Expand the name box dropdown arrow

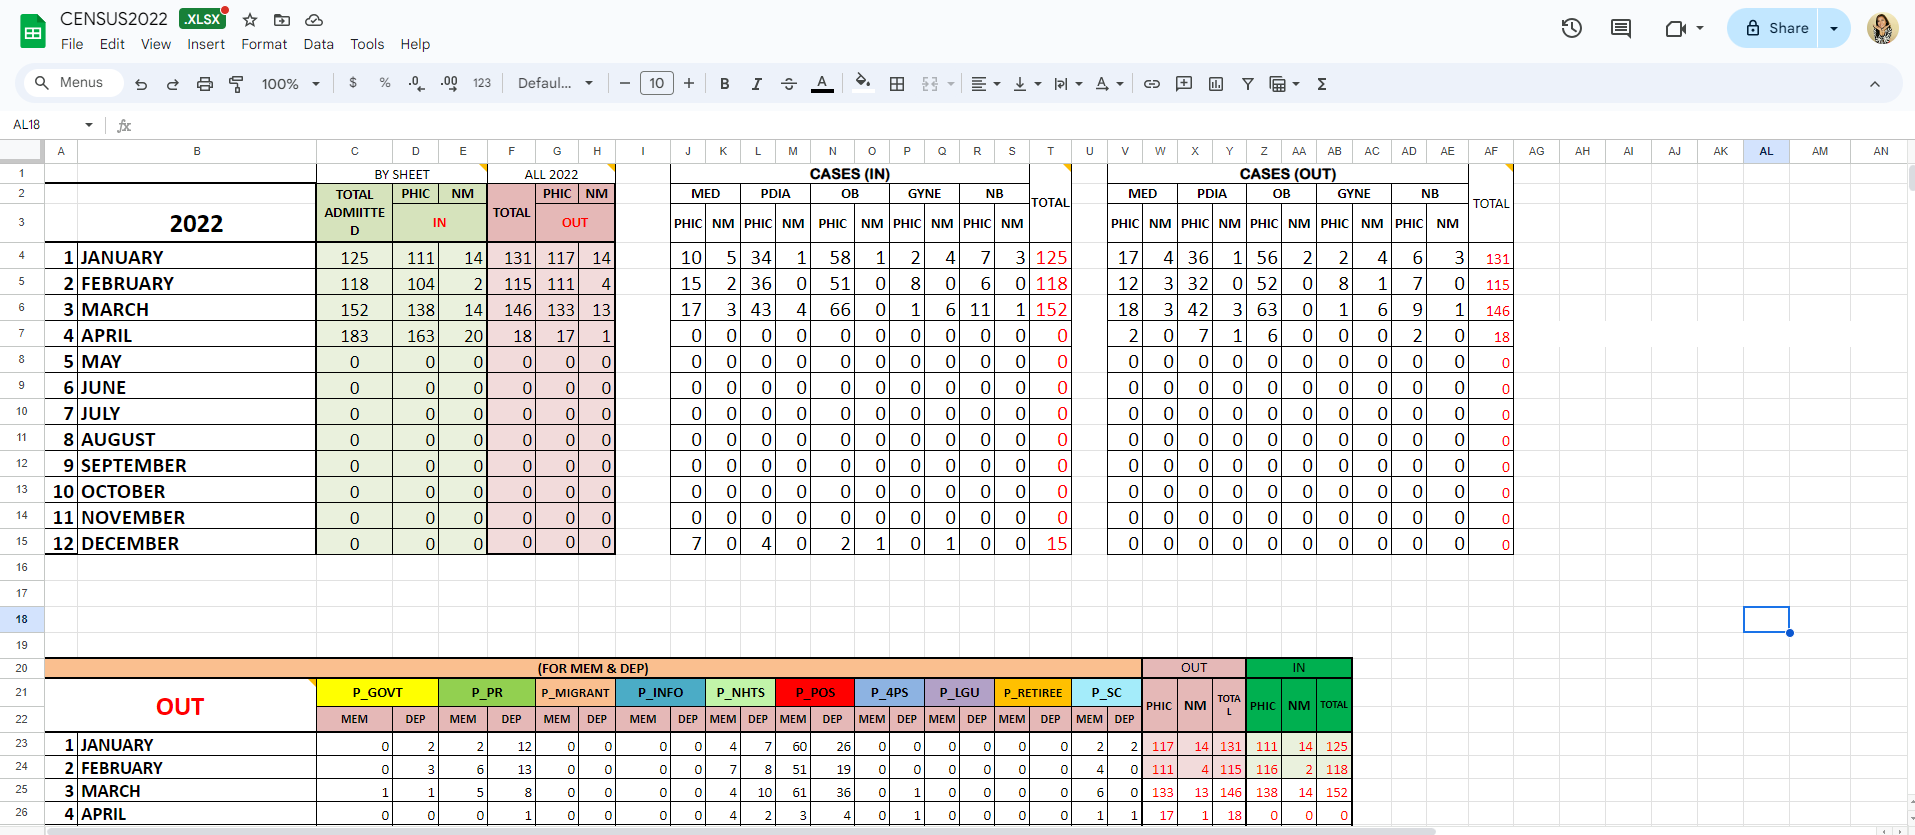pyautogui.click(x=89, y=125)
